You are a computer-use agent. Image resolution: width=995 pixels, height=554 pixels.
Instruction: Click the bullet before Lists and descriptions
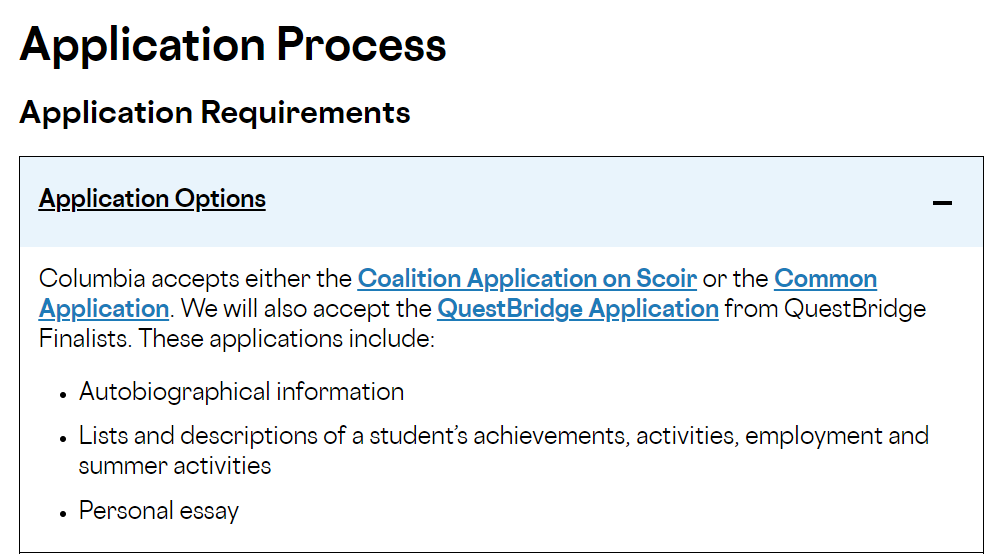[x=64, y=438]
